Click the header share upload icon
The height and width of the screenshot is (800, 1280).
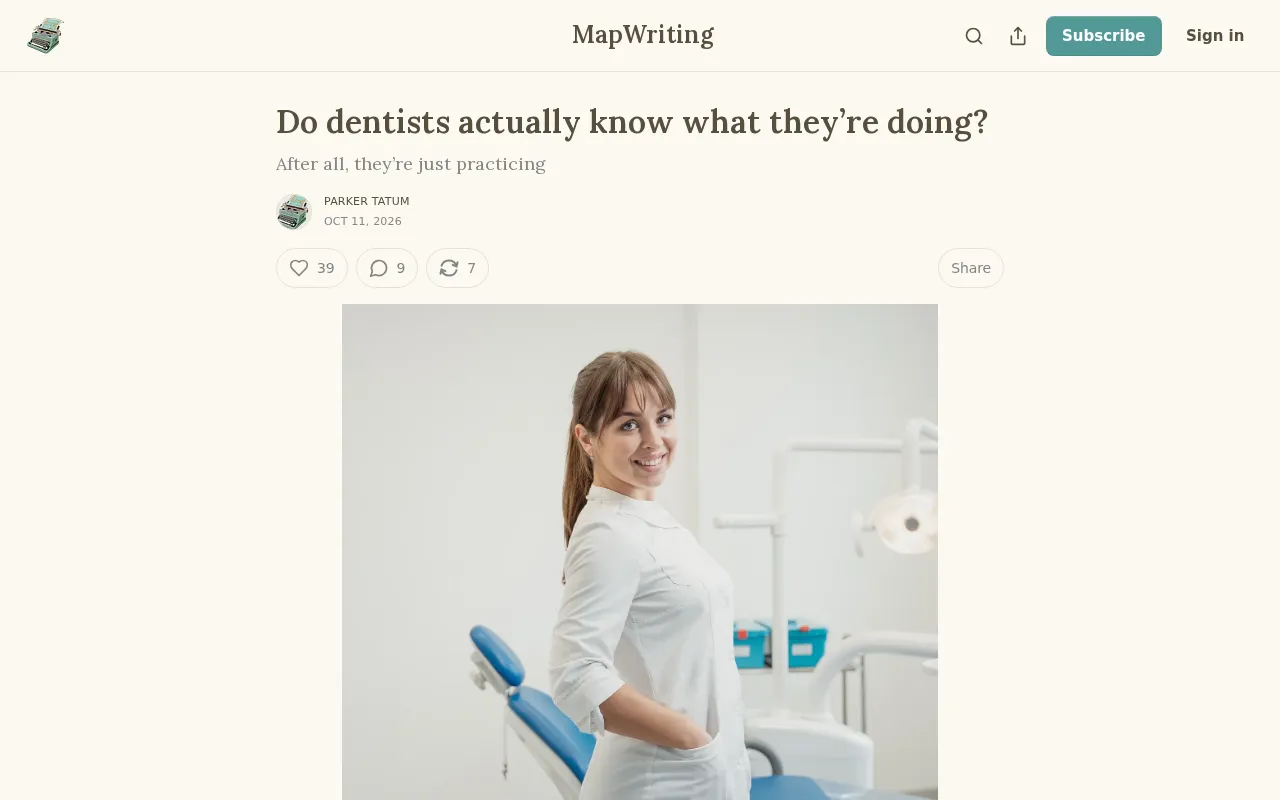(x=1018, y=36)
